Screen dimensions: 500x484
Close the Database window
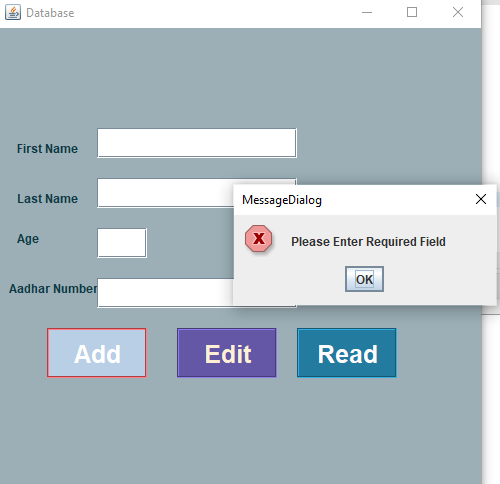point(458,12)
